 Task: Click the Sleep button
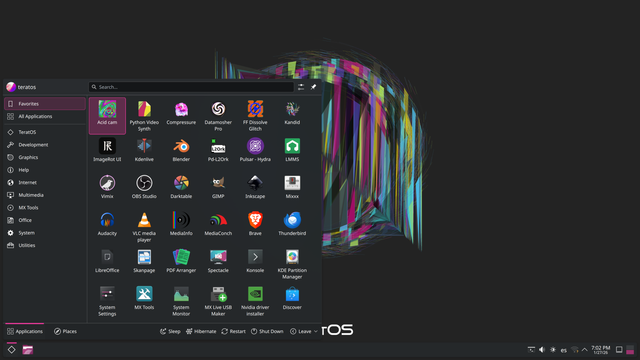pyautogui.click(x=170, y=331)
